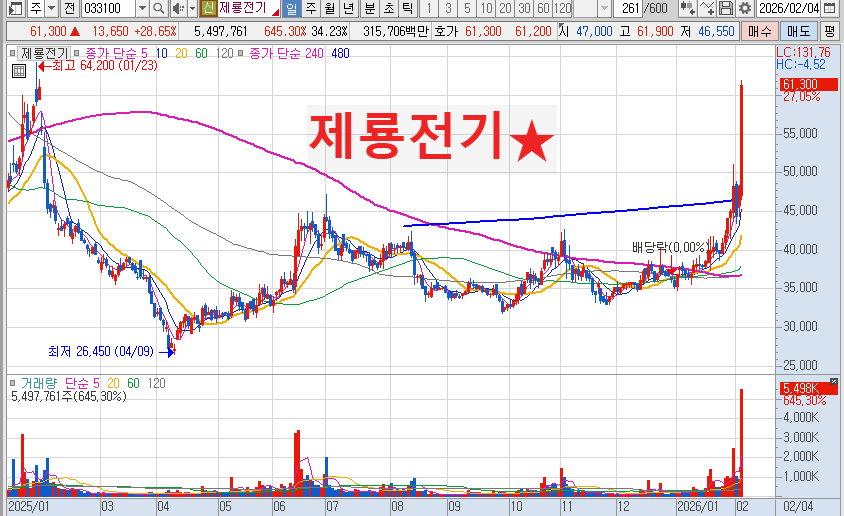Image resolution: width=844 pixels, height=516 pixels.
Task: Save chart with the floppy disk icon
Action: 726,8
